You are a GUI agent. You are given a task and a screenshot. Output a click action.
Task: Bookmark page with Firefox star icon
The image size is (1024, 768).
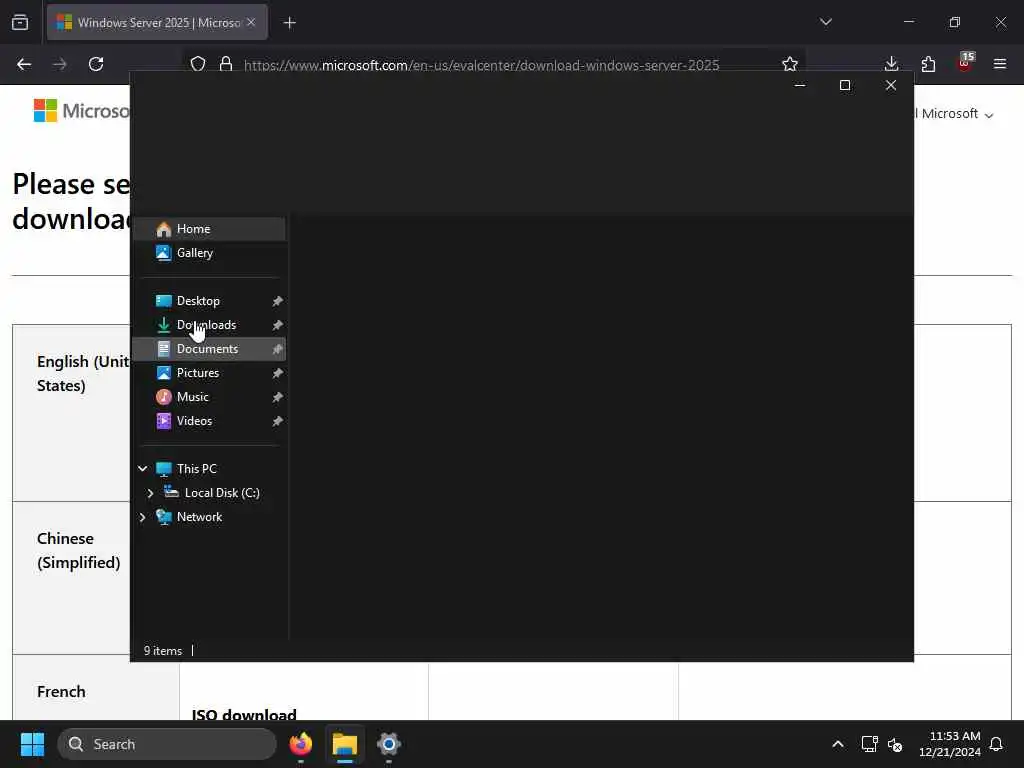coord(790,64)
